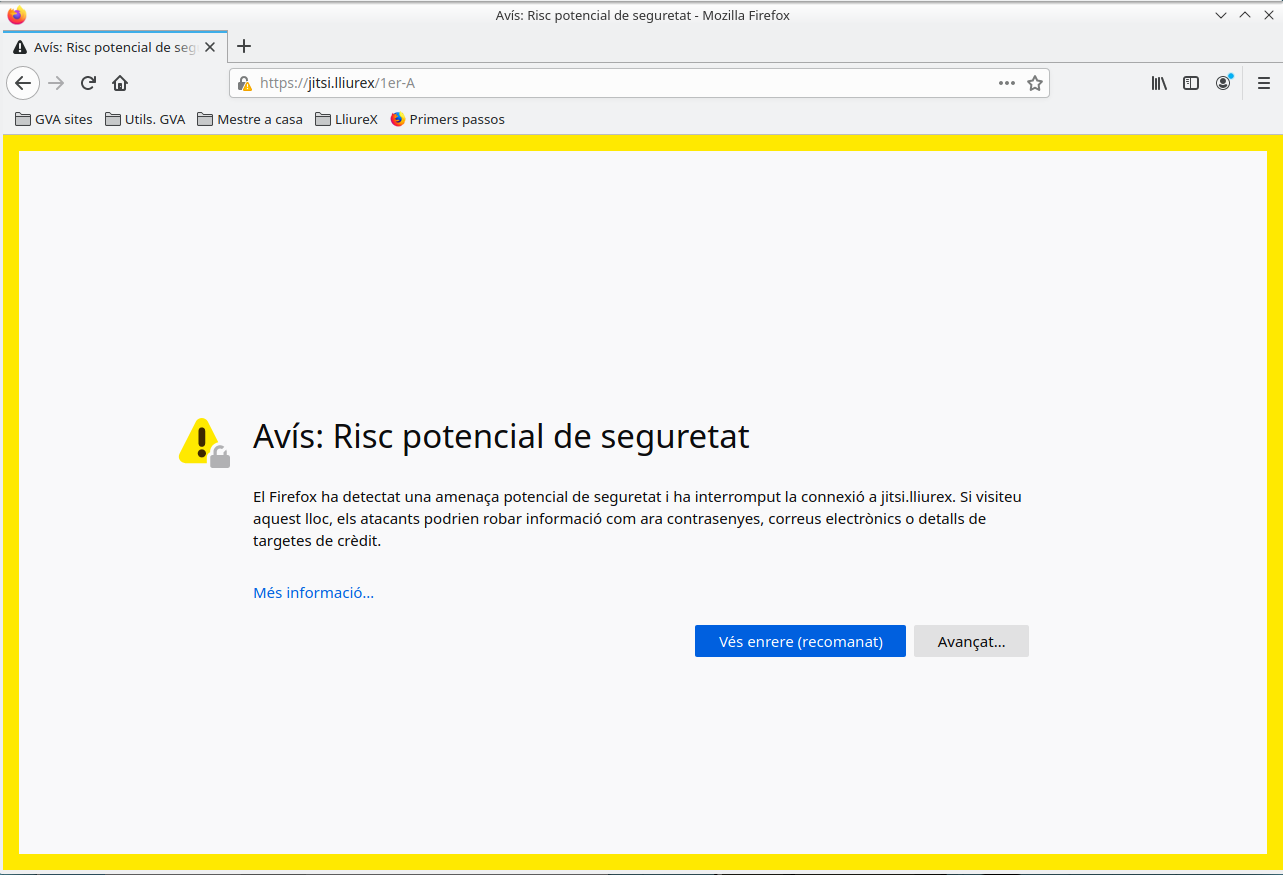Screen dimensions: 1283x875
Task: Click the connection warning padlock icon
Action: point(245,84)
